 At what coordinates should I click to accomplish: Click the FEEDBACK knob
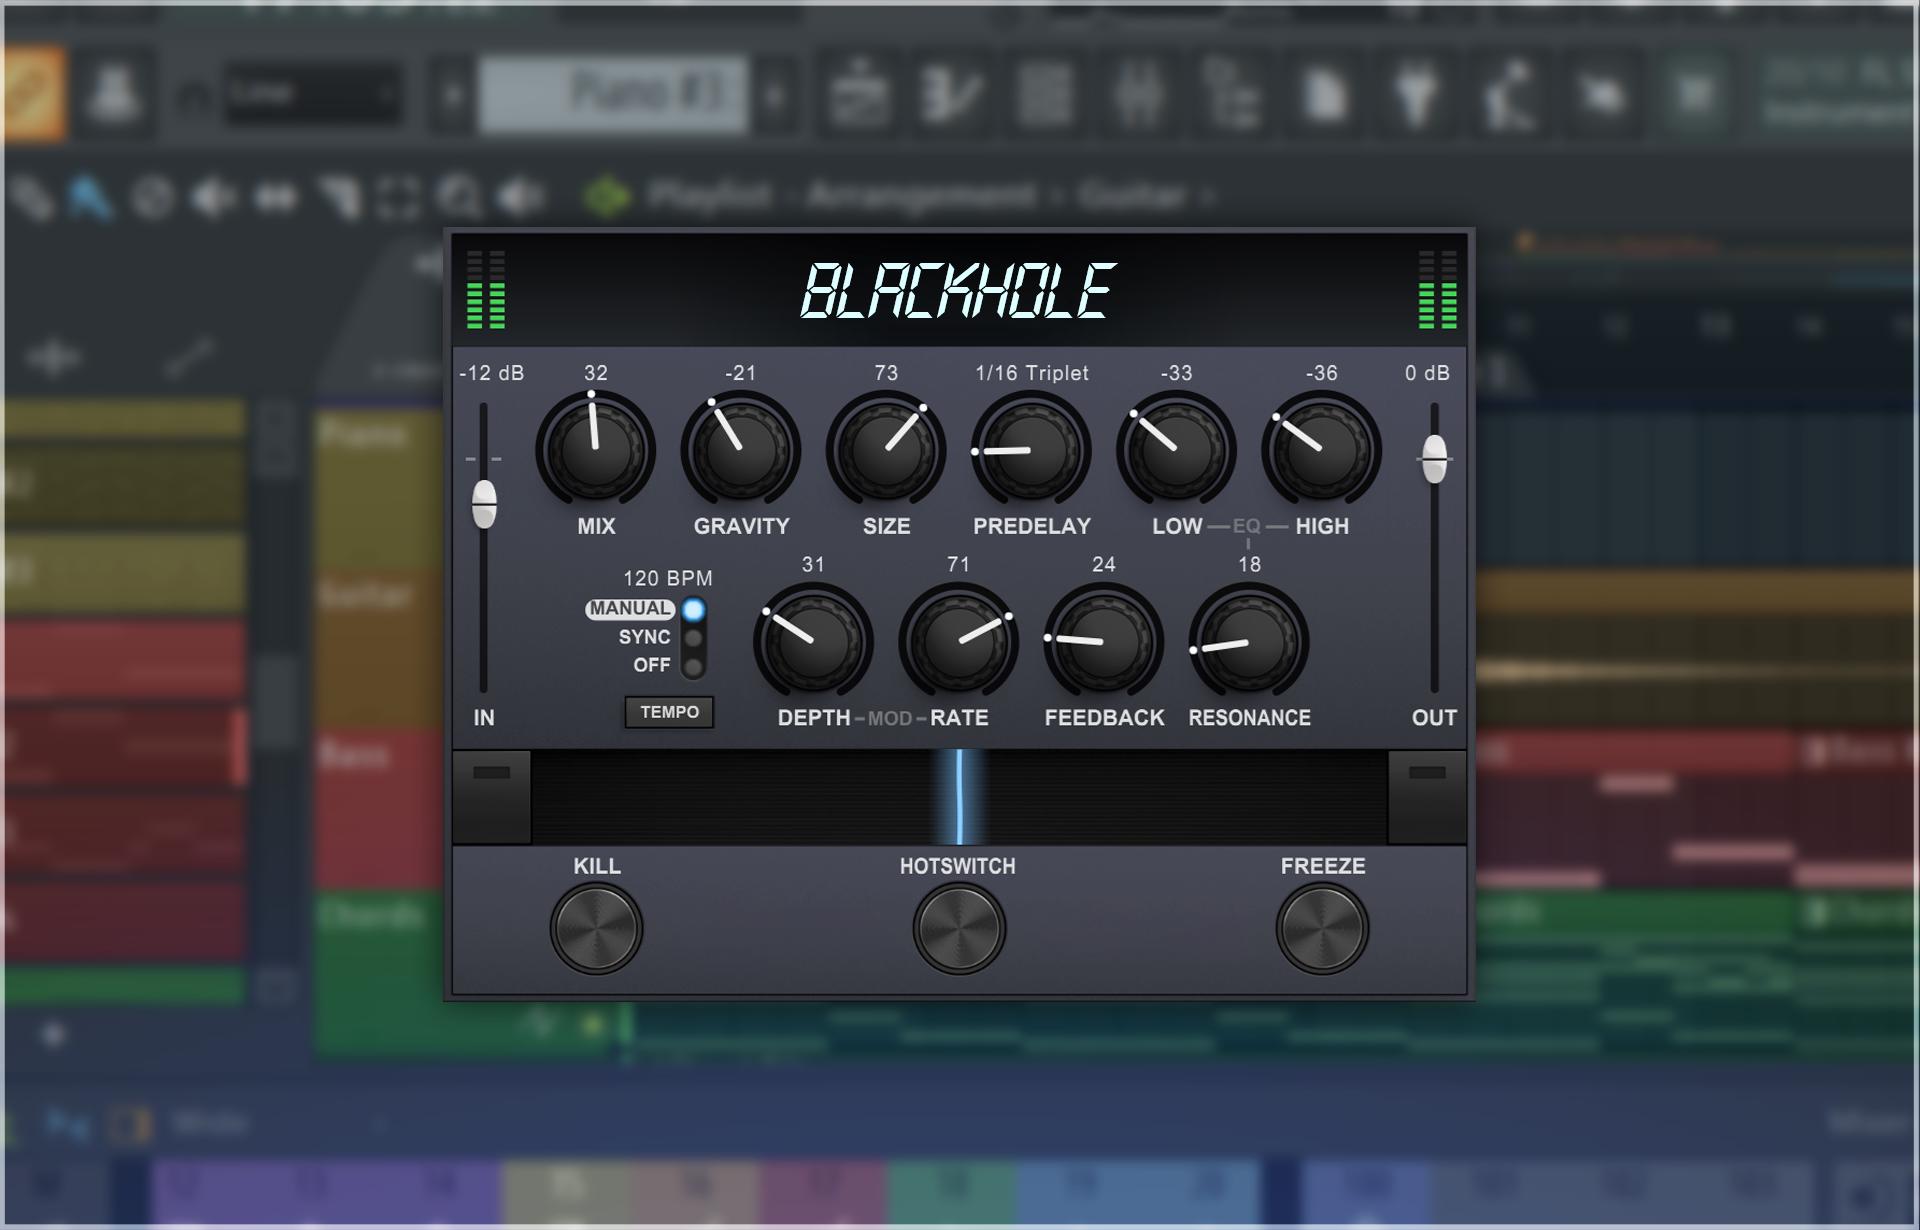click(1103, 642)
